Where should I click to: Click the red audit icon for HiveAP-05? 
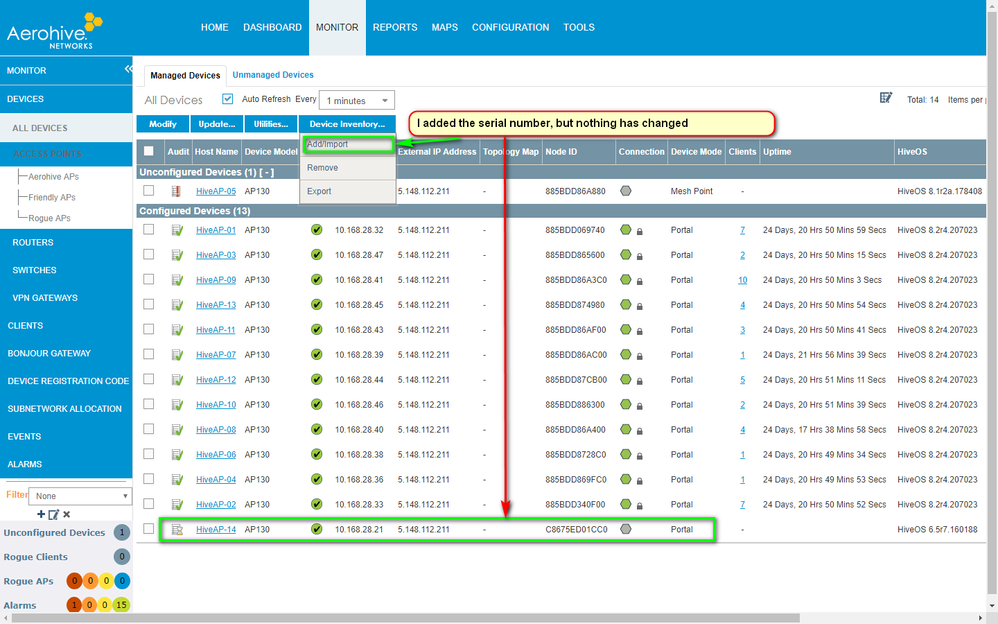point(176,191)
